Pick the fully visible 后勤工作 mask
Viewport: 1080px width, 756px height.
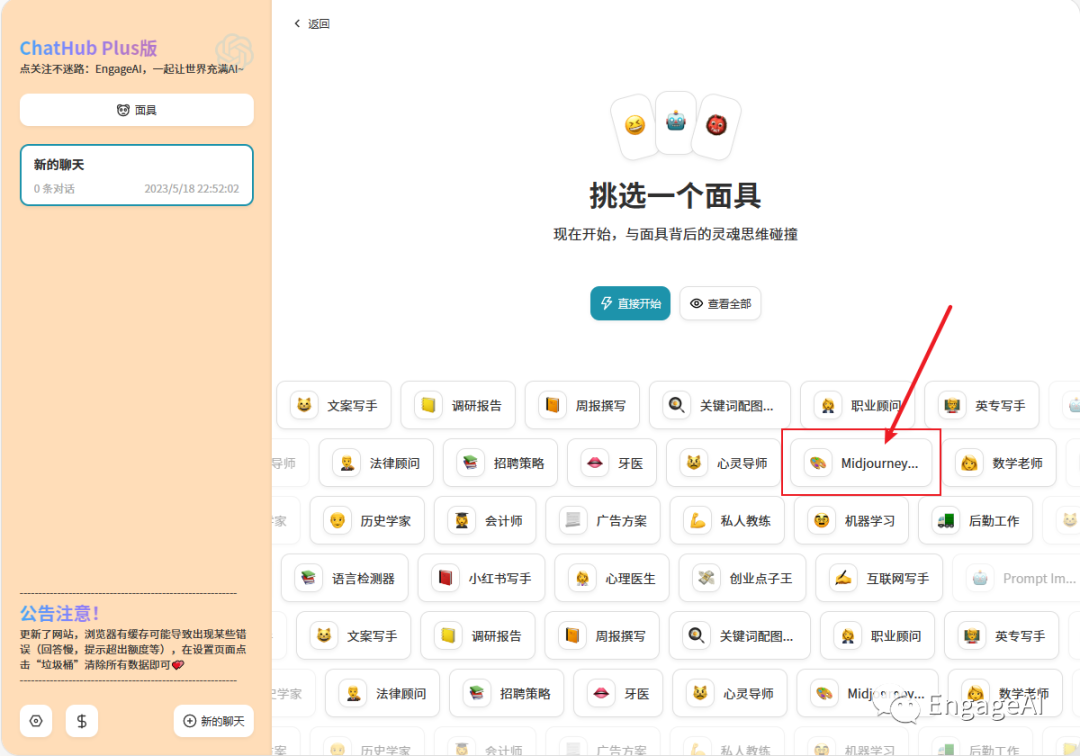point(975,521)
